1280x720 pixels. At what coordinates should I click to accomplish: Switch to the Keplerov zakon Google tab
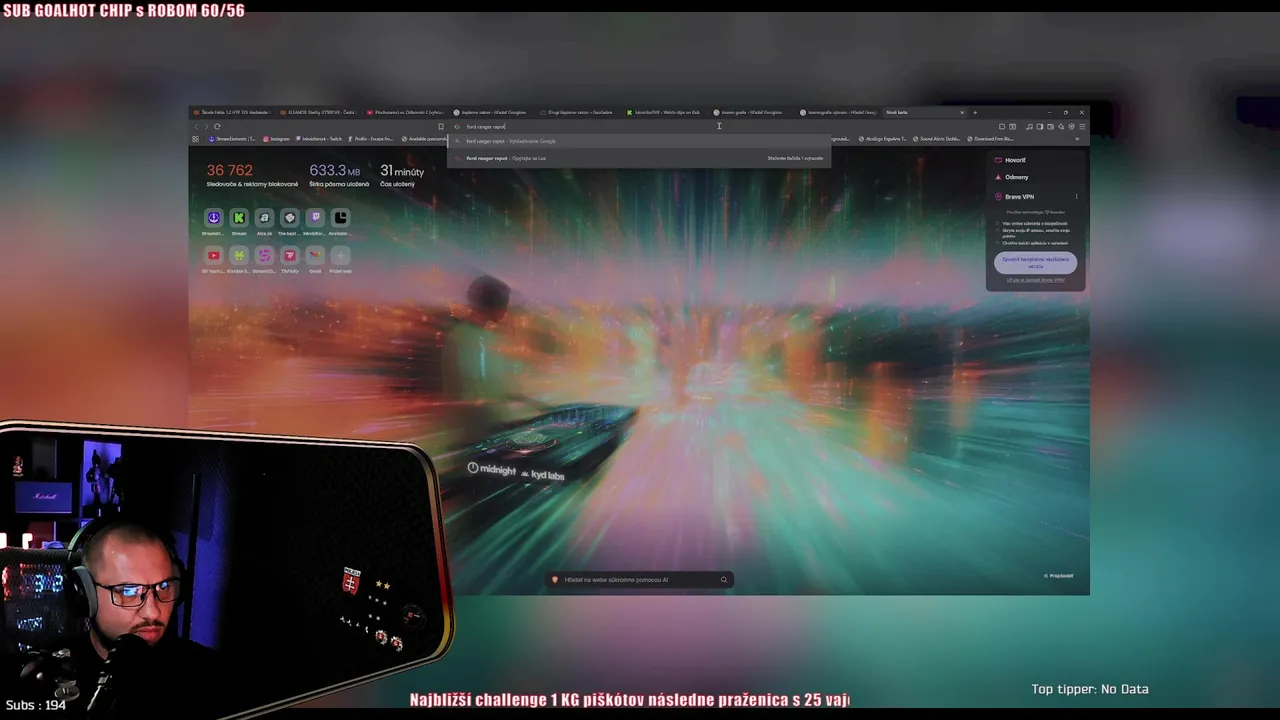(490, 112)
